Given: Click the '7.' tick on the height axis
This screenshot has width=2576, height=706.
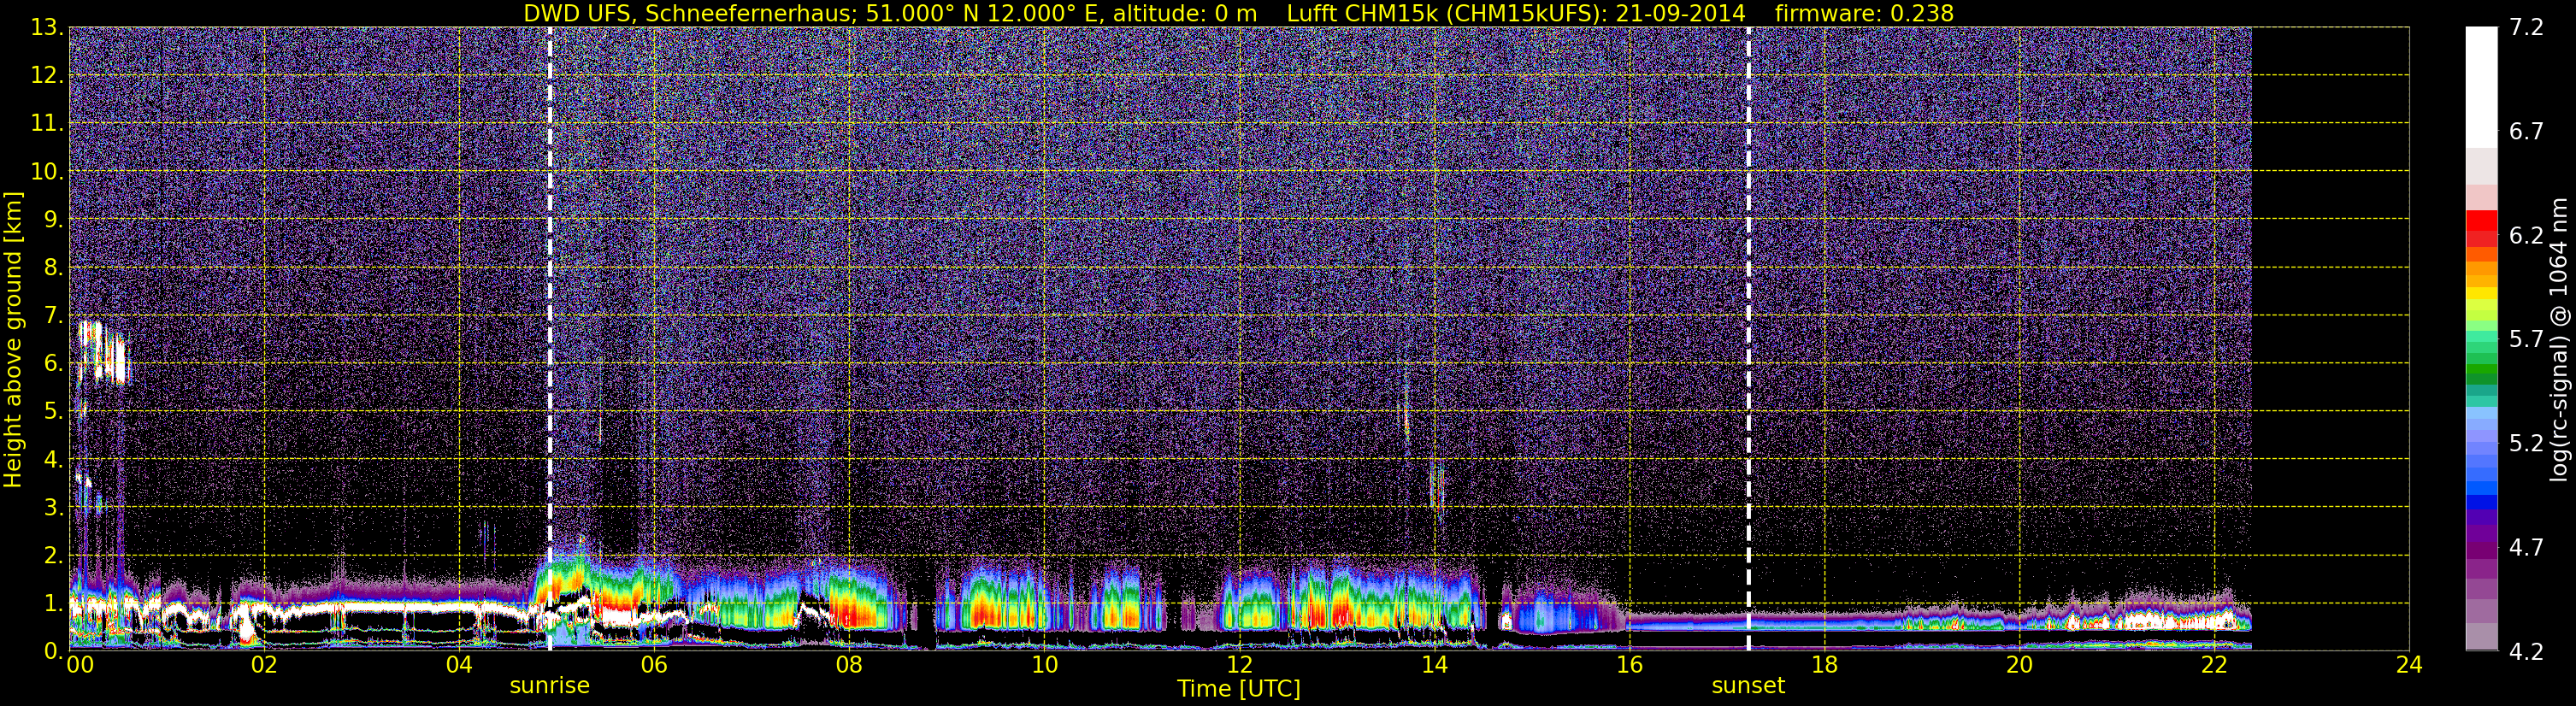Looking at the screenshot, I should click(52, 315).
